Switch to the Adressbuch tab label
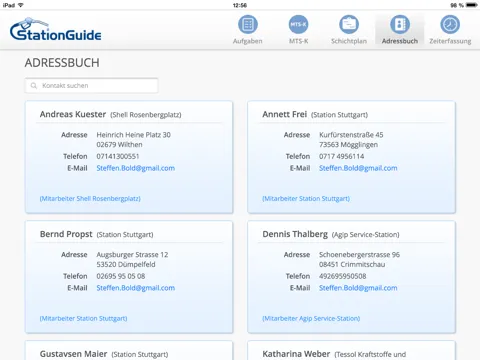This screenshot has width=480, height=360. (400, 41)
